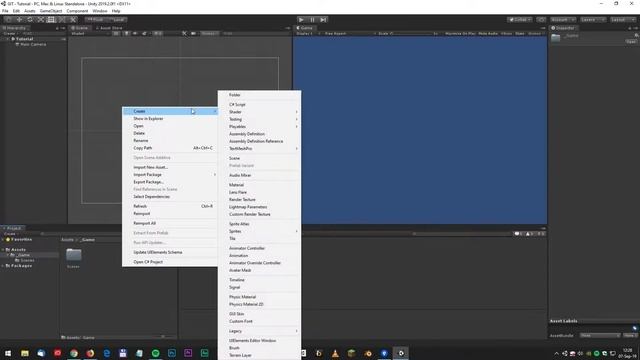Click Reimport All in the context menu
Screen dimensions: 640x360
point(170,223)
